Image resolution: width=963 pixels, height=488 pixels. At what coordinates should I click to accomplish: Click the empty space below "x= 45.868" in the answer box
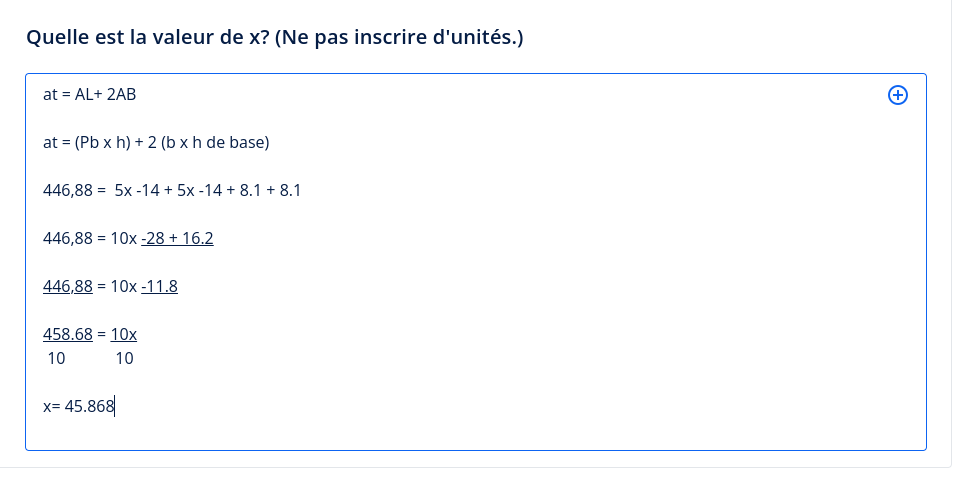[x=400, y=432]
